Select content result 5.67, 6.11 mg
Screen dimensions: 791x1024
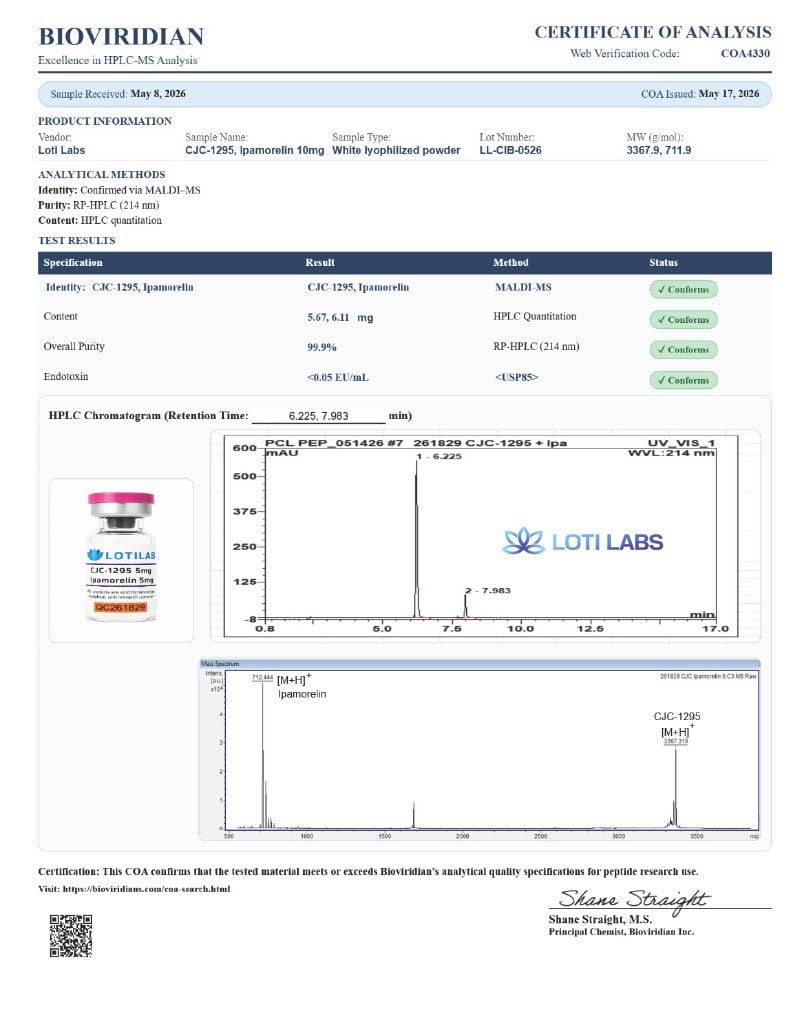coord(340,317)
